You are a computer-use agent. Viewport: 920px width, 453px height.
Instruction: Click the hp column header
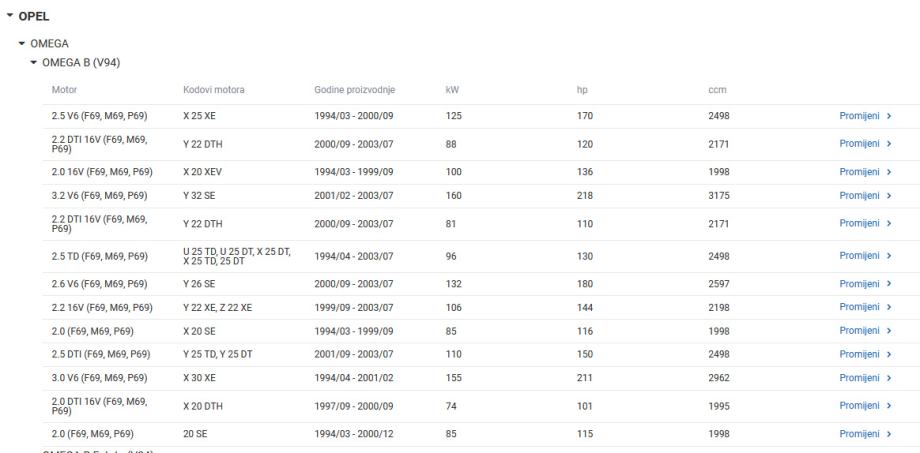(582, 90)
